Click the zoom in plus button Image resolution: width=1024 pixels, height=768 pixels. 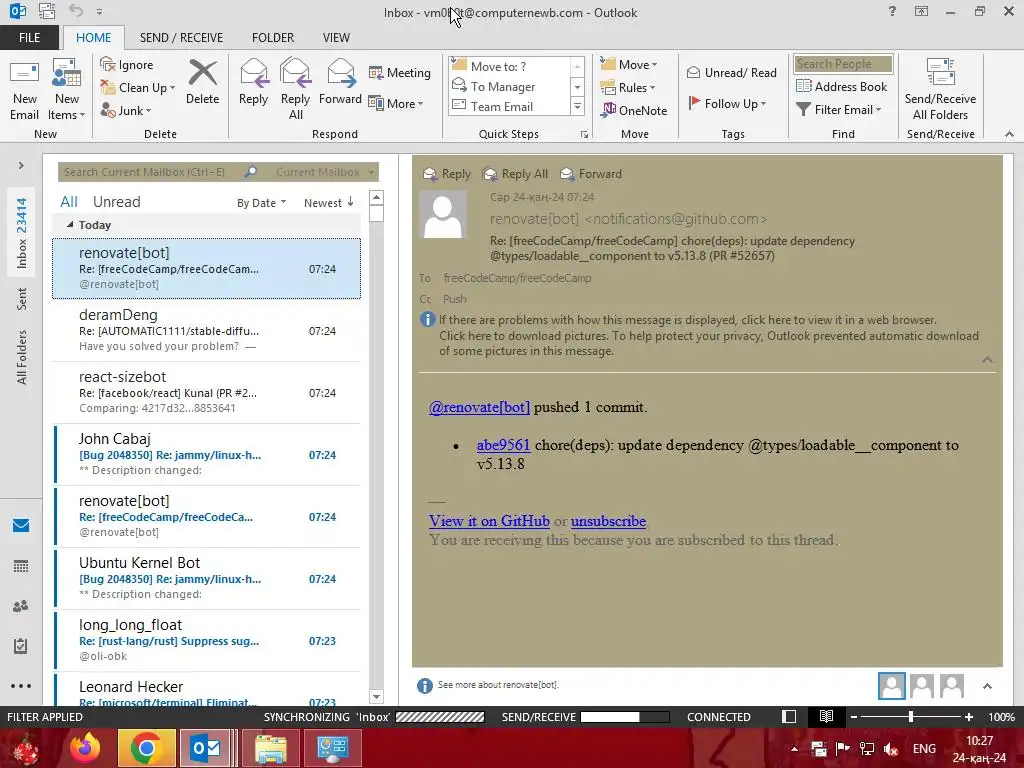(x=969, y=716)
